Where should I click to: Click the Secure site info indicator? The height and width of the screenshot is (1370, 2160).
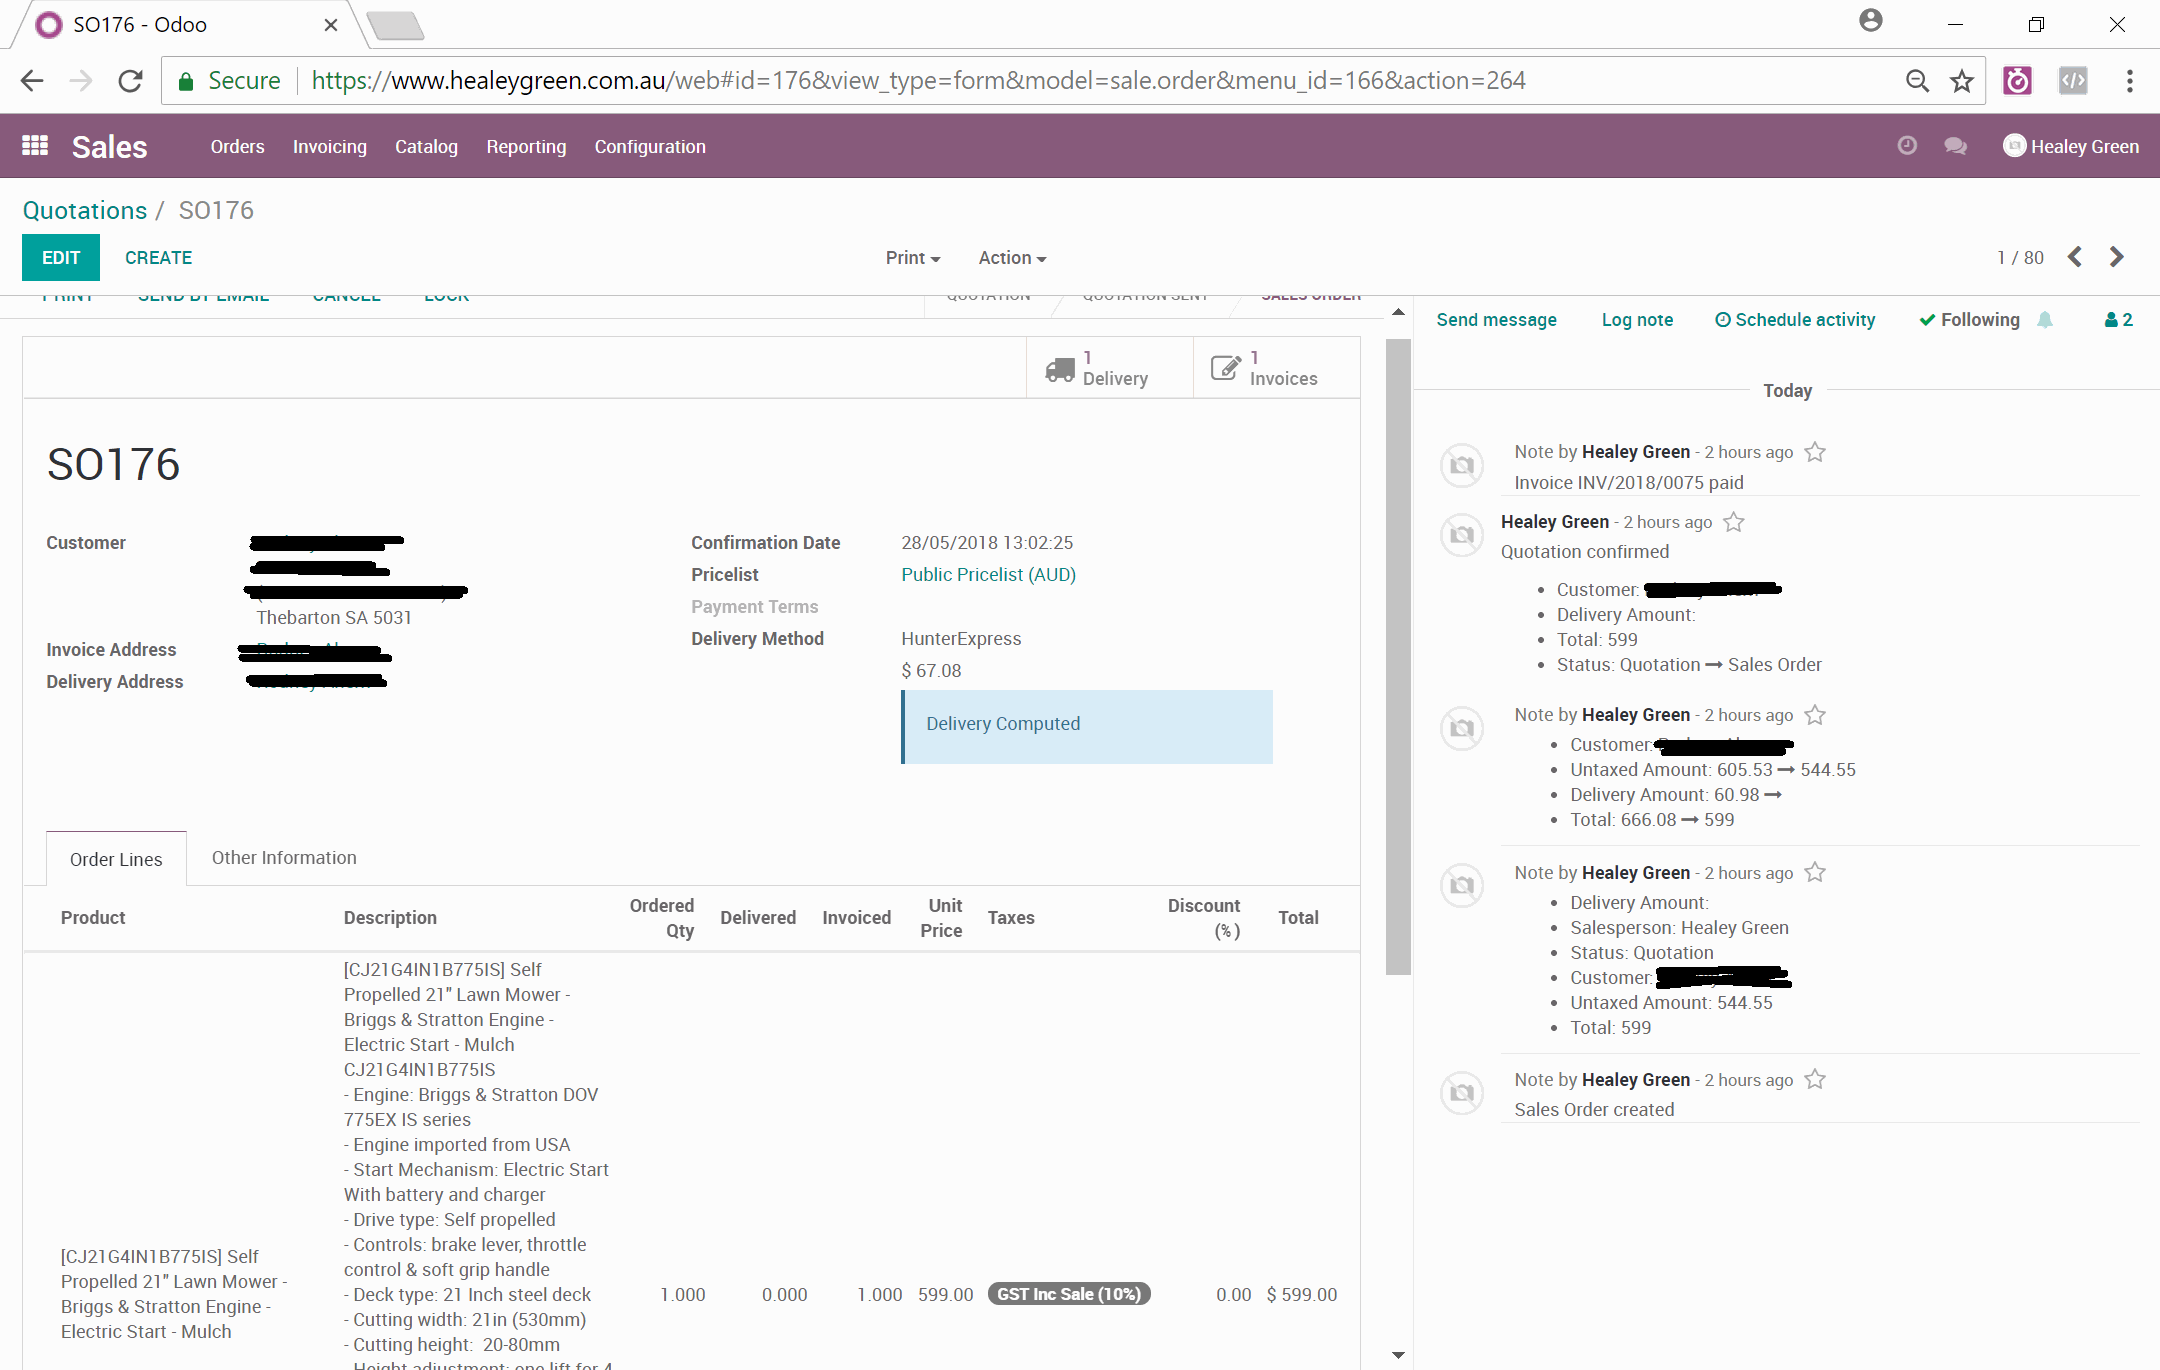(x=229, y=81)
